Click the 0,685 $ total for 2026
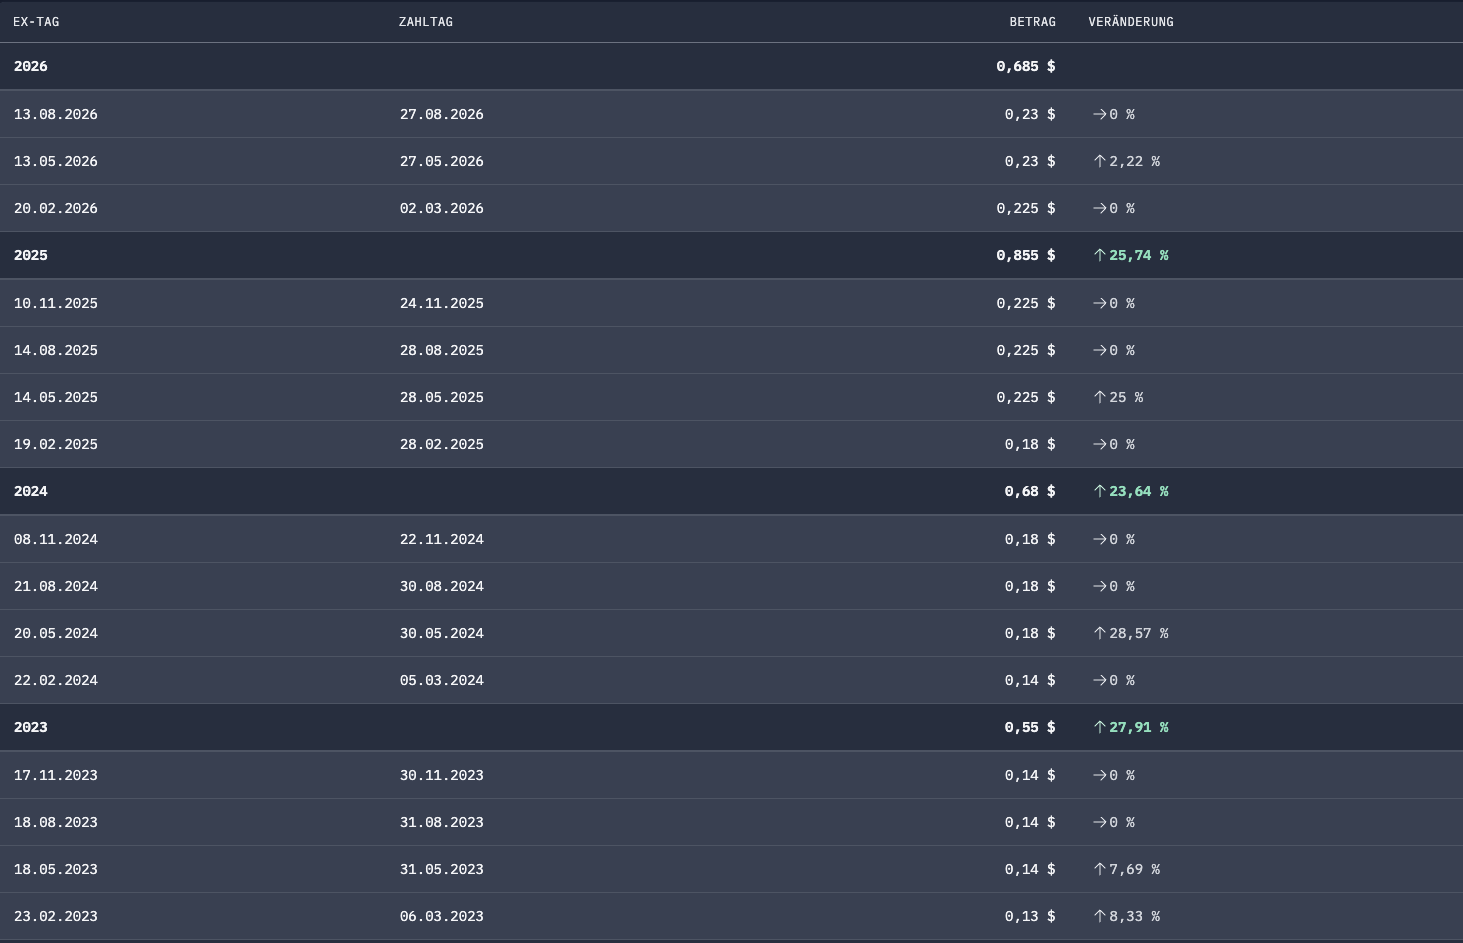Image resolution: width=1463 pixels, height=943 pixels. tap(1026, 66)
